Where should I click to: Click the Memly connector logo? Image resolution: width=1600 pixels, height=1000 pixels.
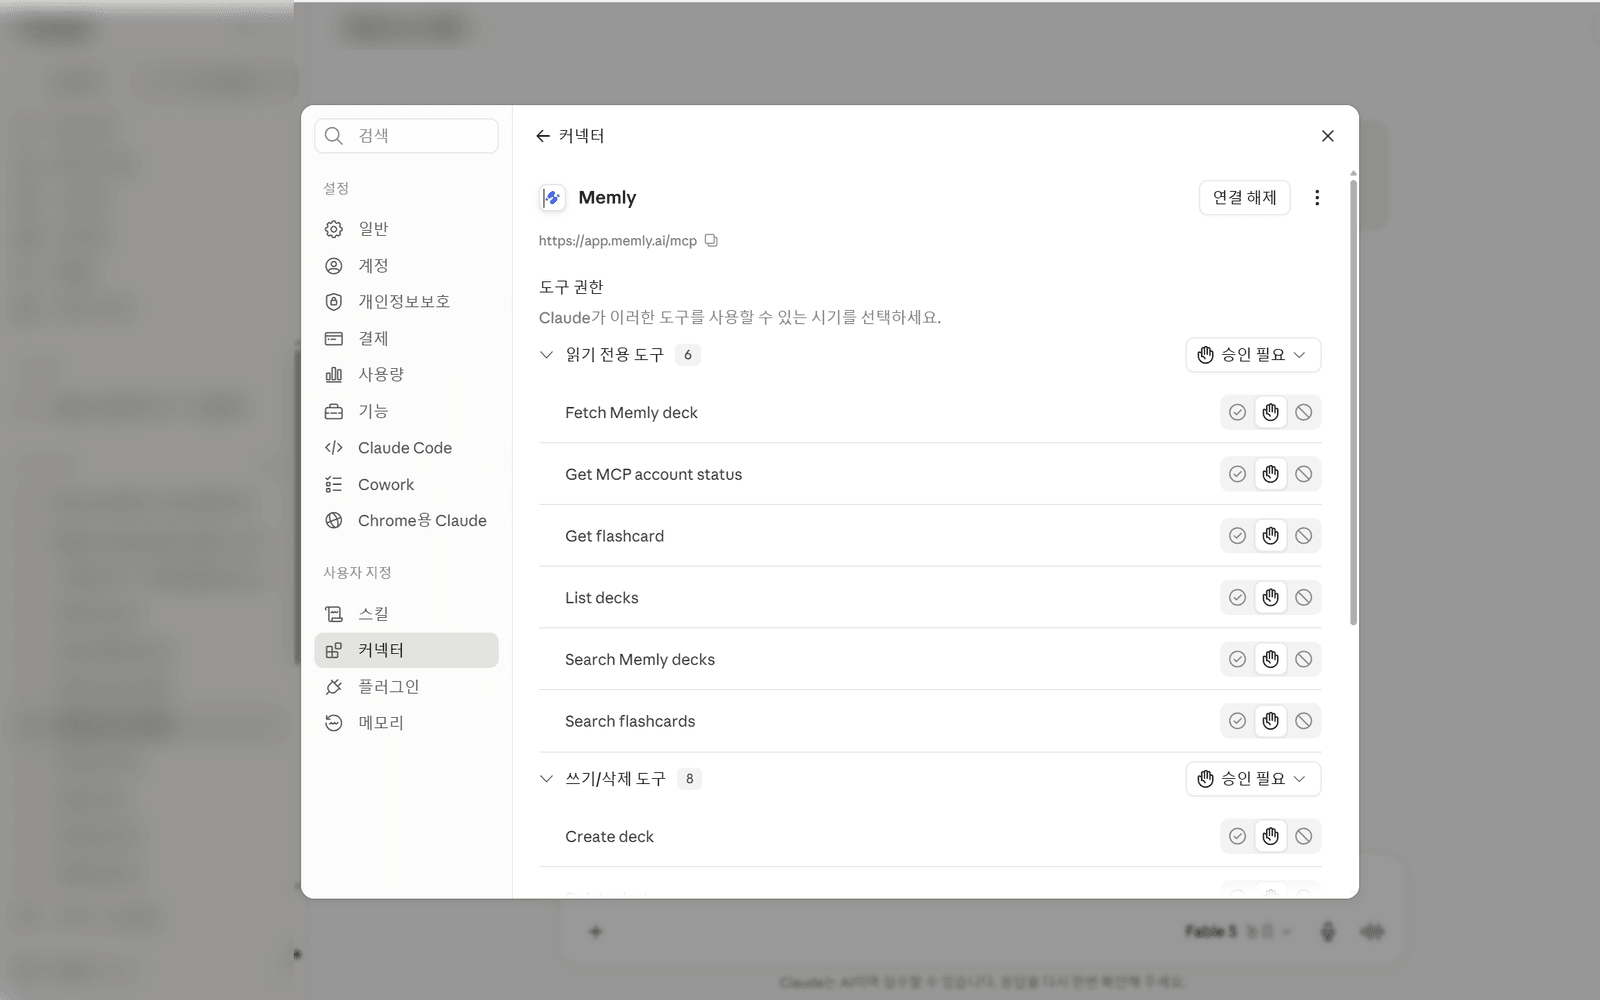552,198
